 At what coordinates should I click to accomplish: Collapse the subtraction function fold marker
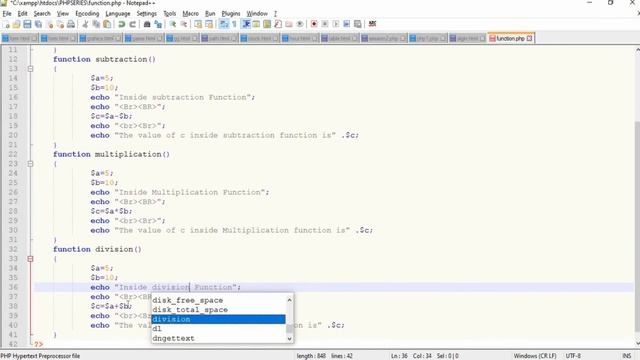click(x=30, y=69)
